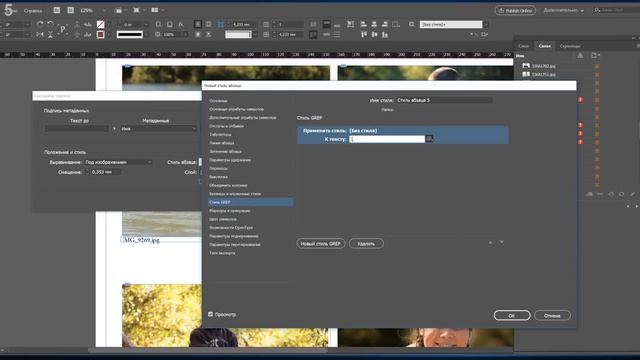Select Цвет символов category
This screenshot has height=360, width=640.
click(223, 219)
